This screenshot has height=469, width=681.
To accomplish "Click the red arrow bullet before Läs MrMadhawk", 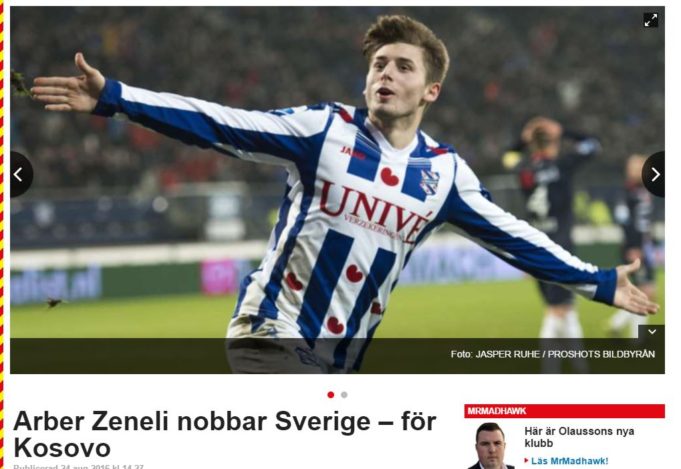I will [x=526, y=461].
